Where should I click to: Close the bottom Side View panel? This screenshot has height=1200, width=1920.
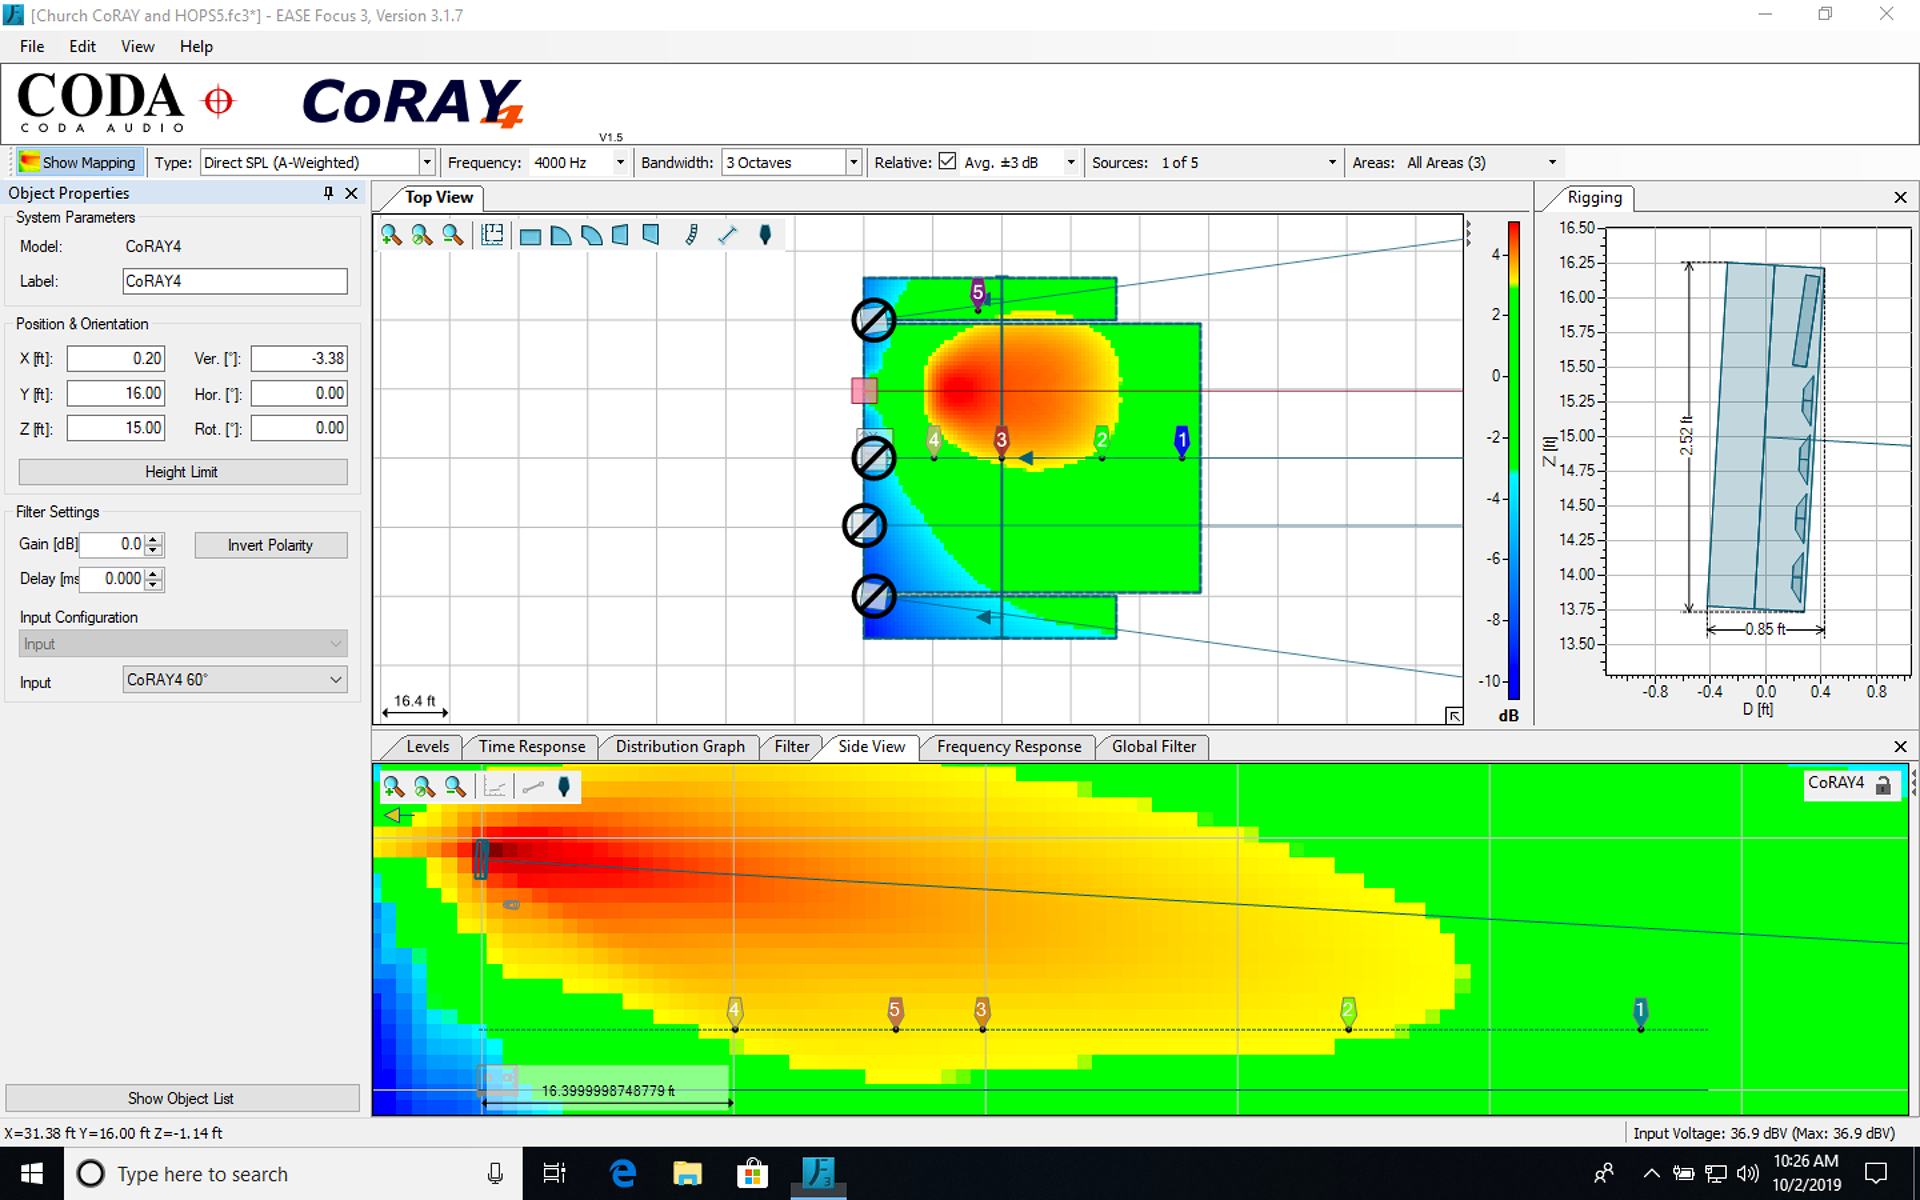(x=1900, y=747)
